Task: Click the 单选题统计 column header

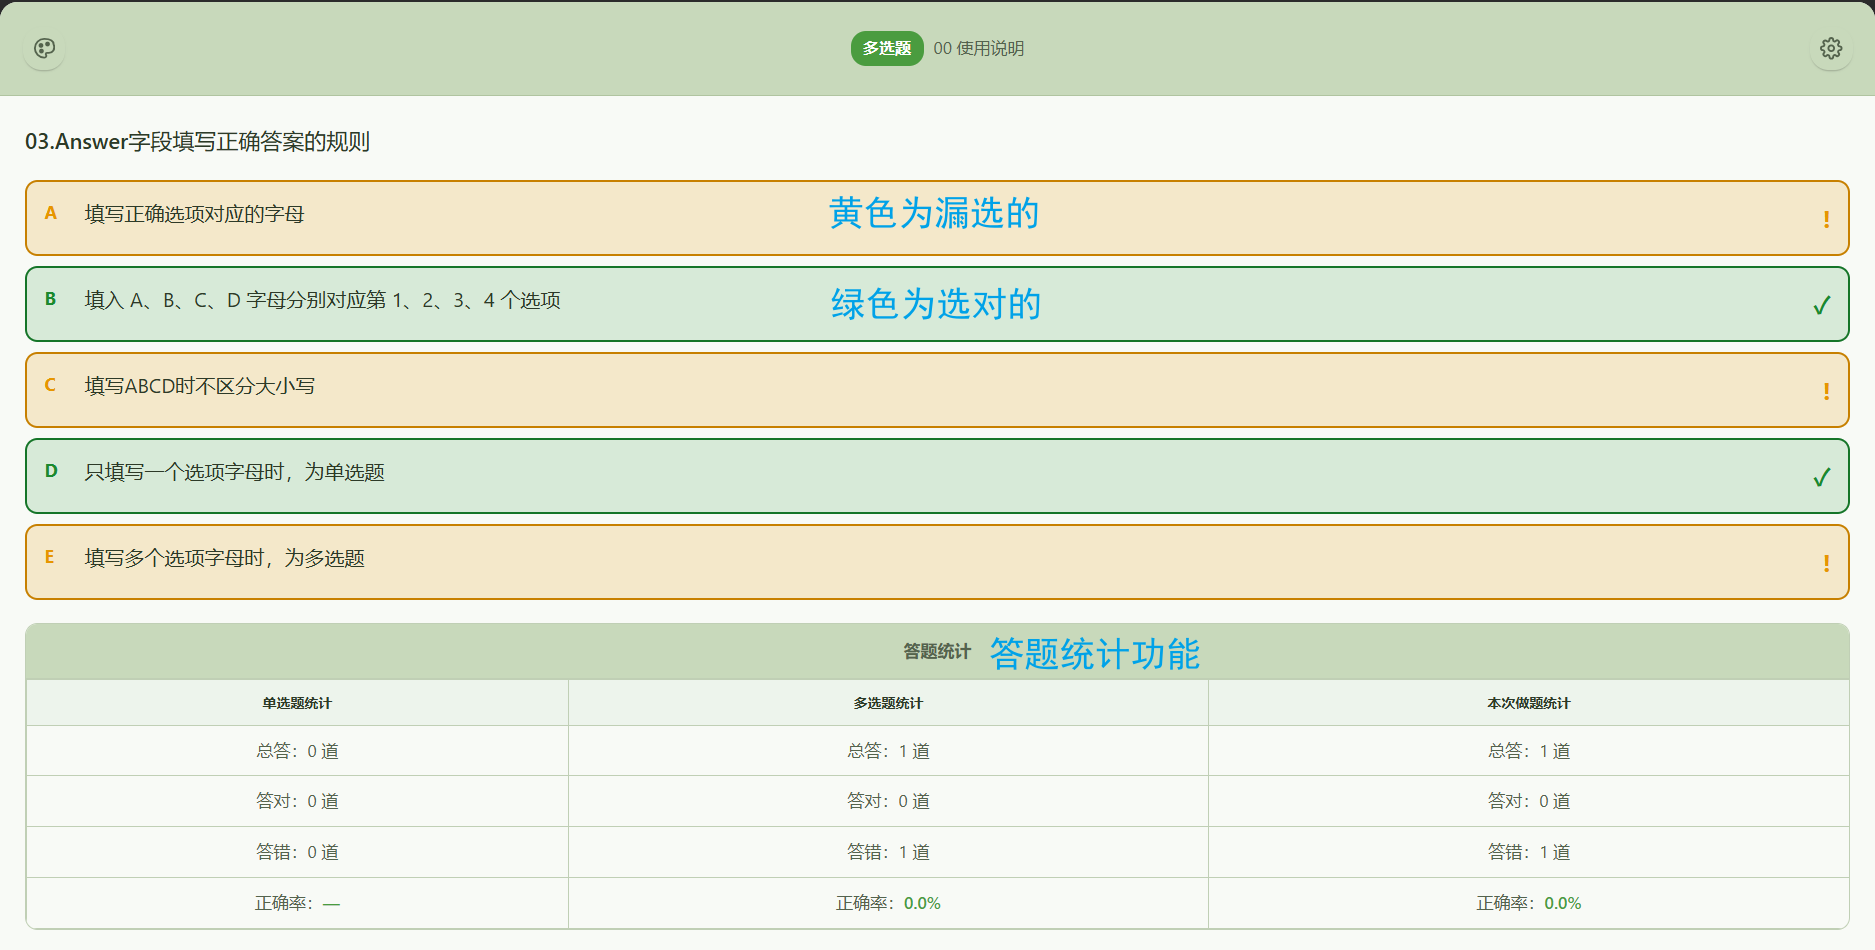Action: [297, 703]
